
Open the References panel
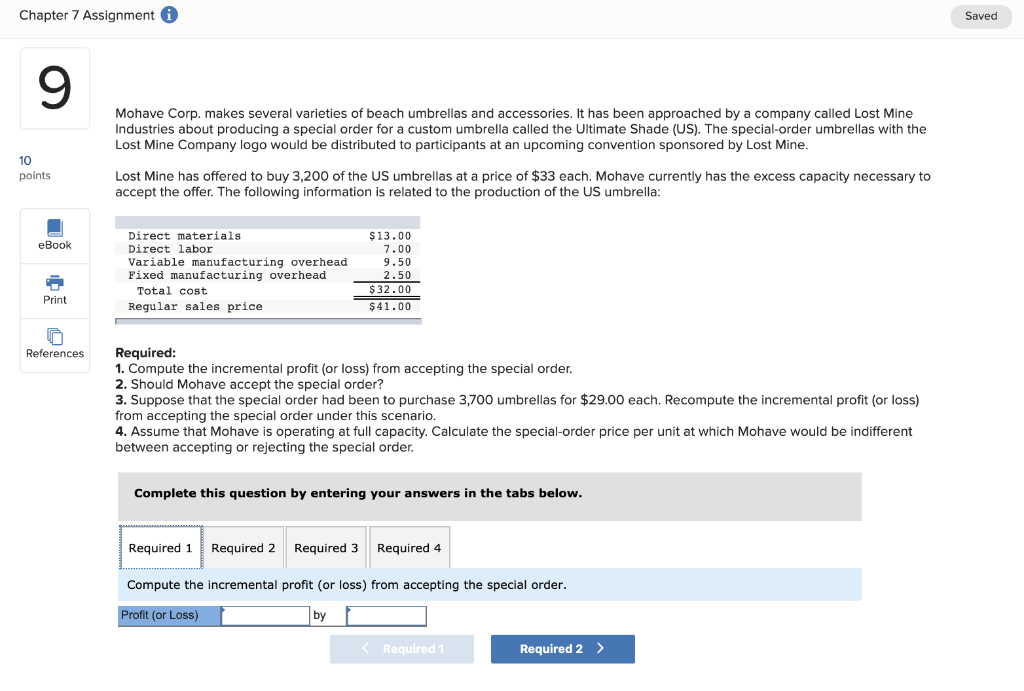click(55, 344)
